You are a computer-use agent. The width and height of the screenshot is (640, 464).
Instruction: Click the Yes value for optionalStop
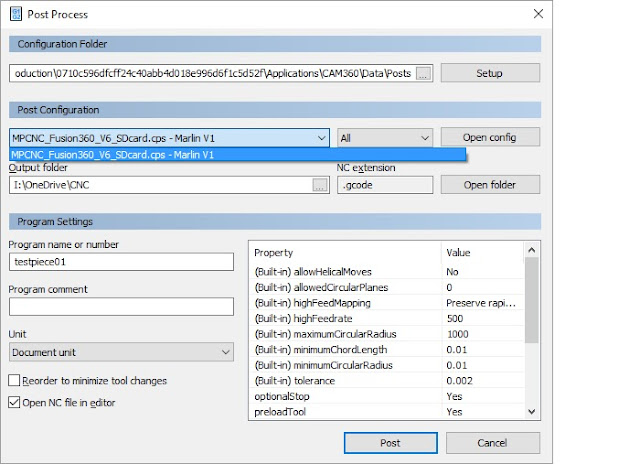click(454, 396)
